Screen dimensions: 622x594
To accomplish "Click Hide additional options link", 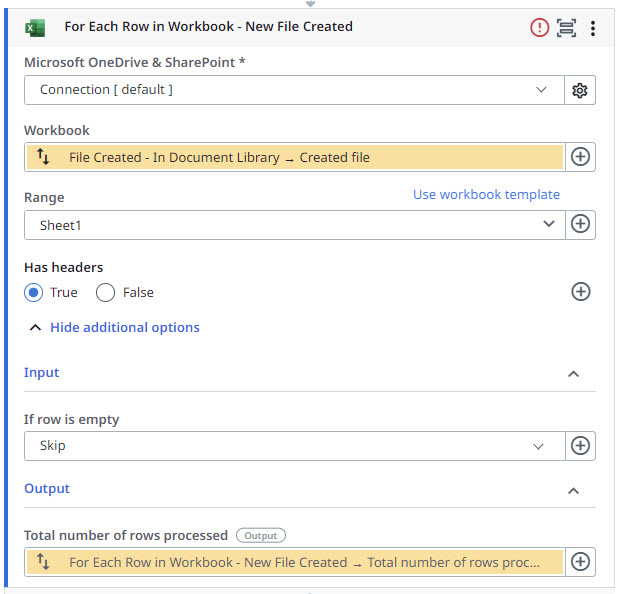I will [124, 327].
